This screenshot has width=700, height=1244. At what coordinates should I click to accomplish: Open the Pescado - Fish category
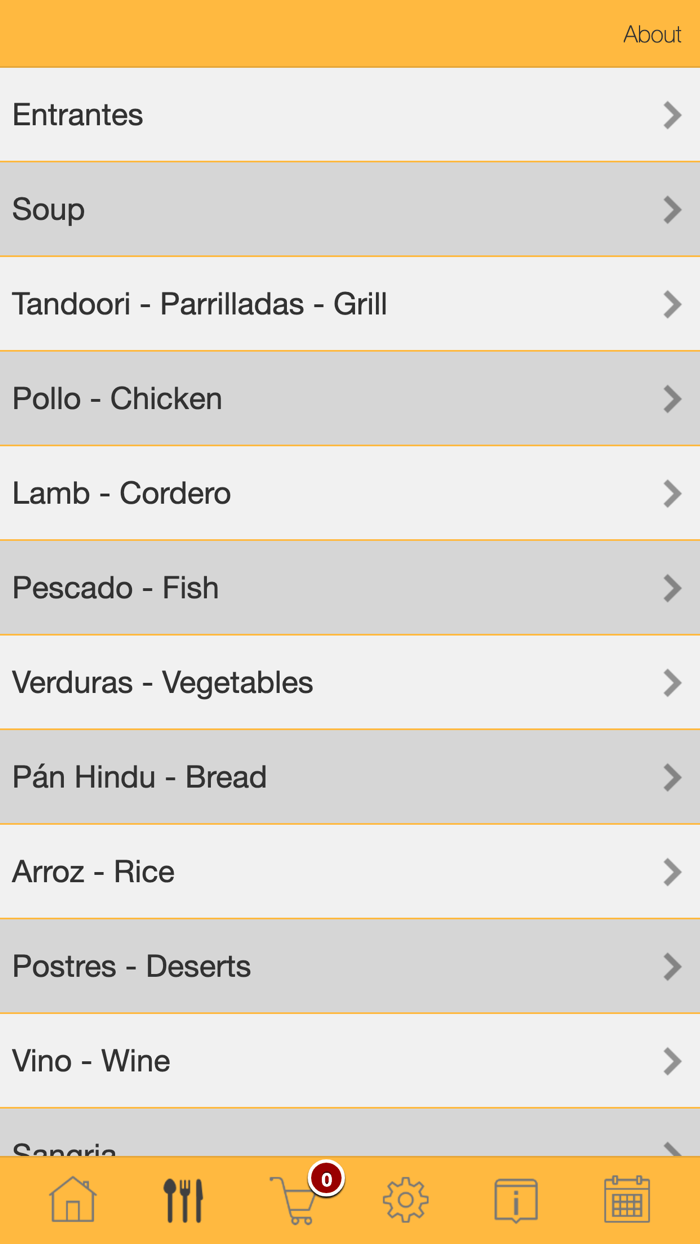point(350,588)
